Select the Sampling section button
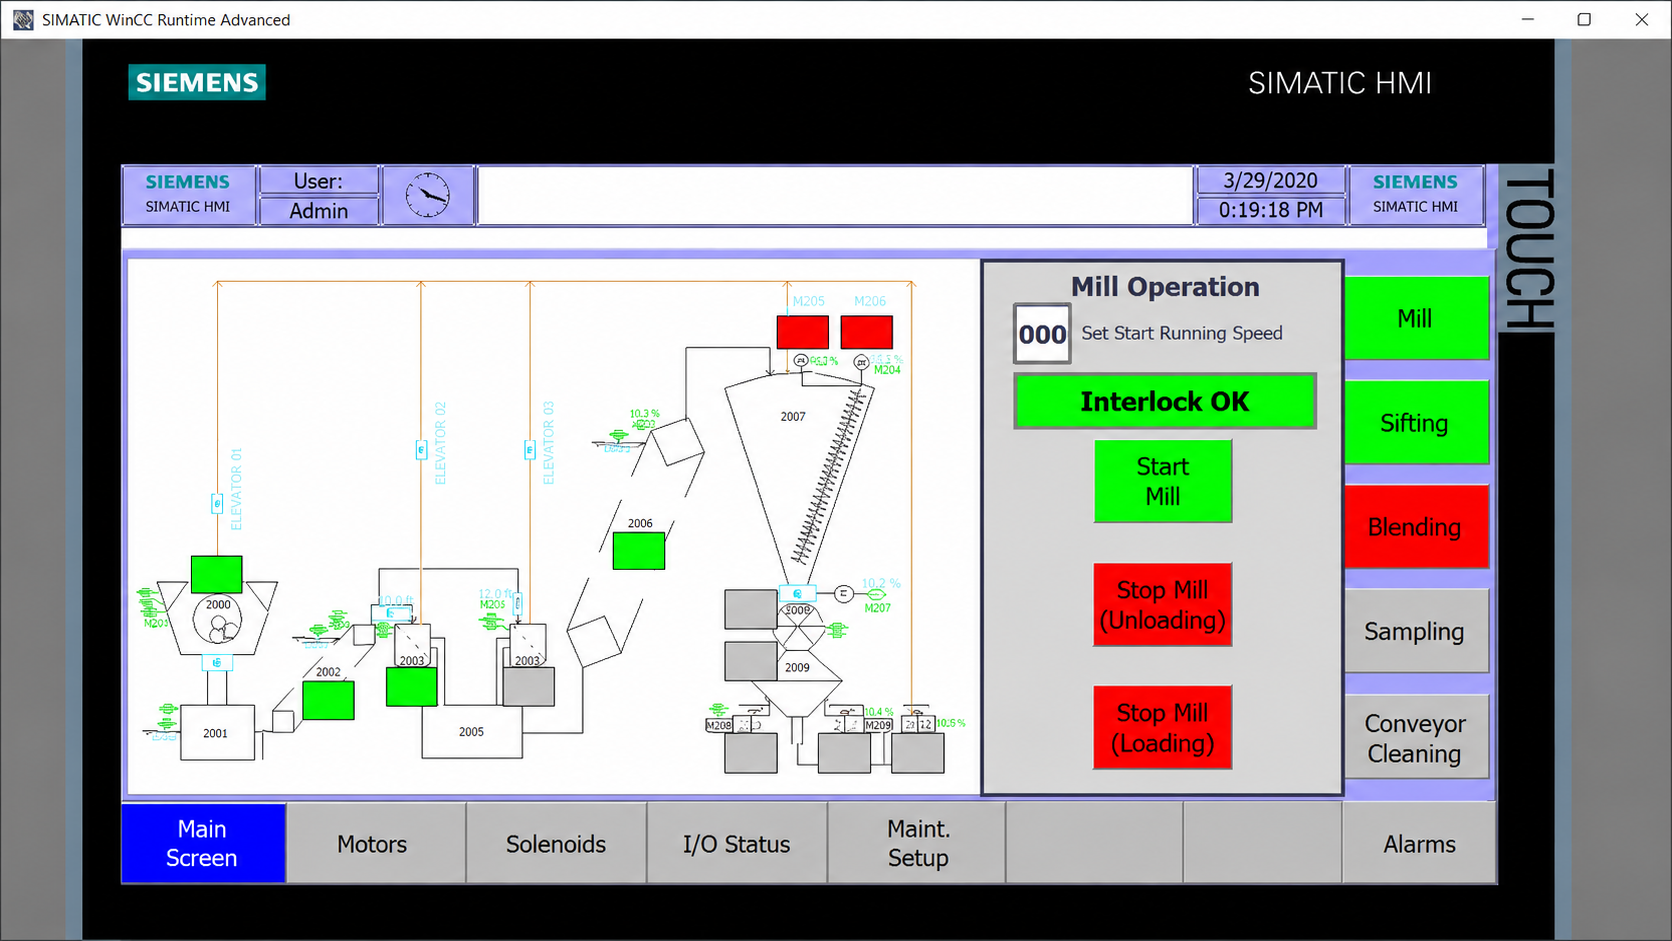The width and height of the screenshot is (1672, 941). tap(1416, 631)
